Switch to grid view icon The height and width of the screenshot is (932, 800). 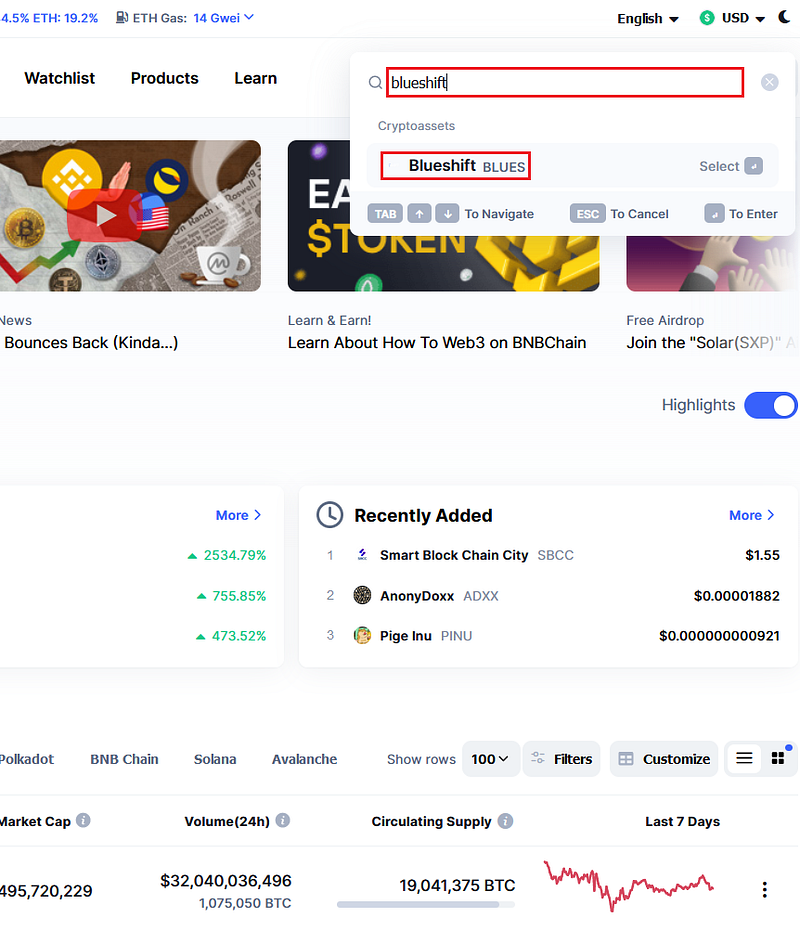click(x=778, y=758)
